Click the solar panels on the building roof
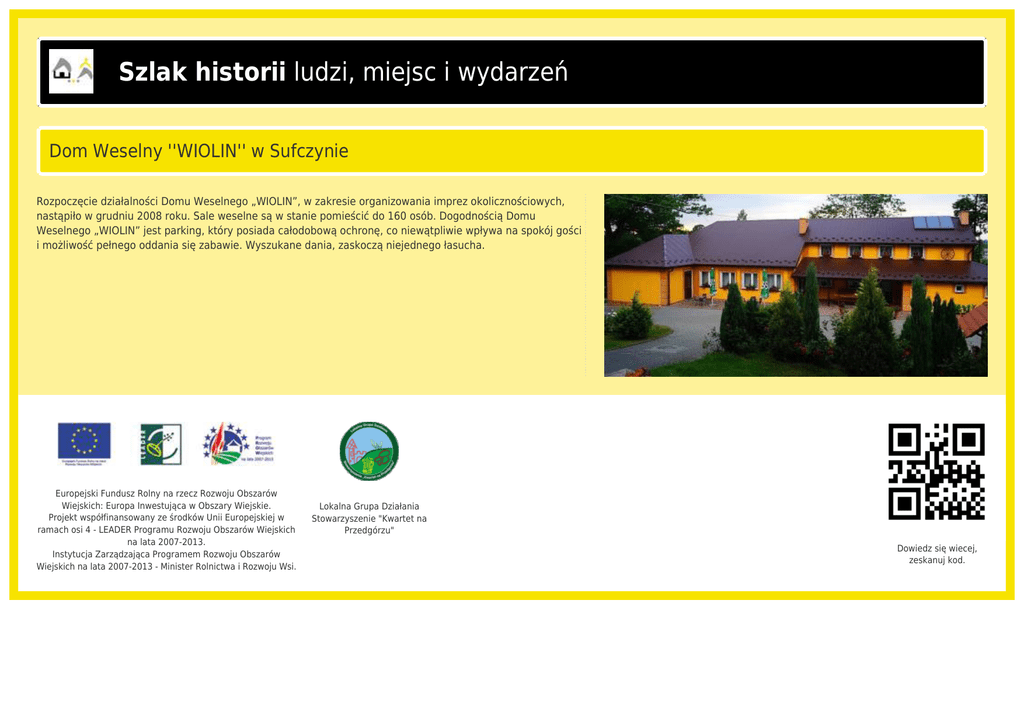 933,222
